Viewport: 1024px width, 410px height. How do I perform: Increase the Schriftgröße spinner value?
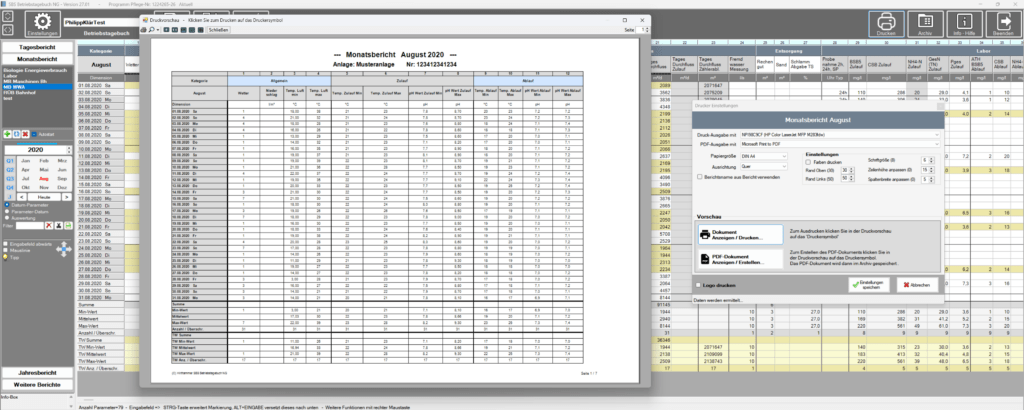929,159
